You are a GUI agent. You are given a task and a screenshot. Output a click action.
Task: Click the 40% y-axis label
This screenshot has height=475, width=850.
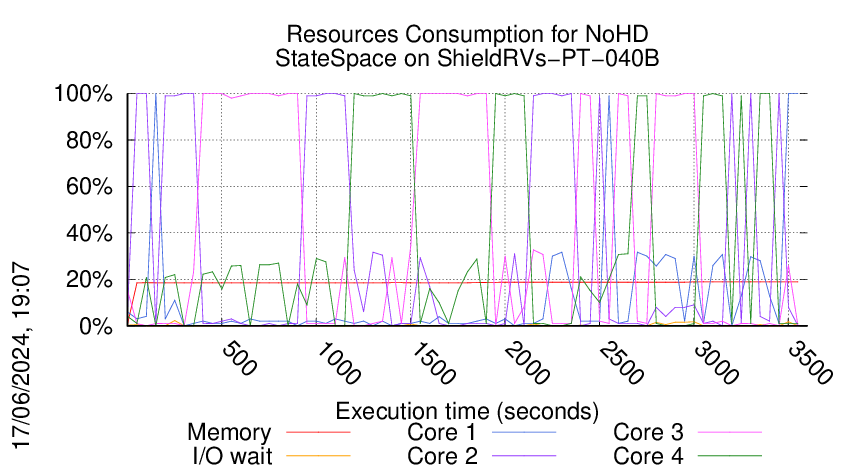pyautogui.click(x=89, y=234)
